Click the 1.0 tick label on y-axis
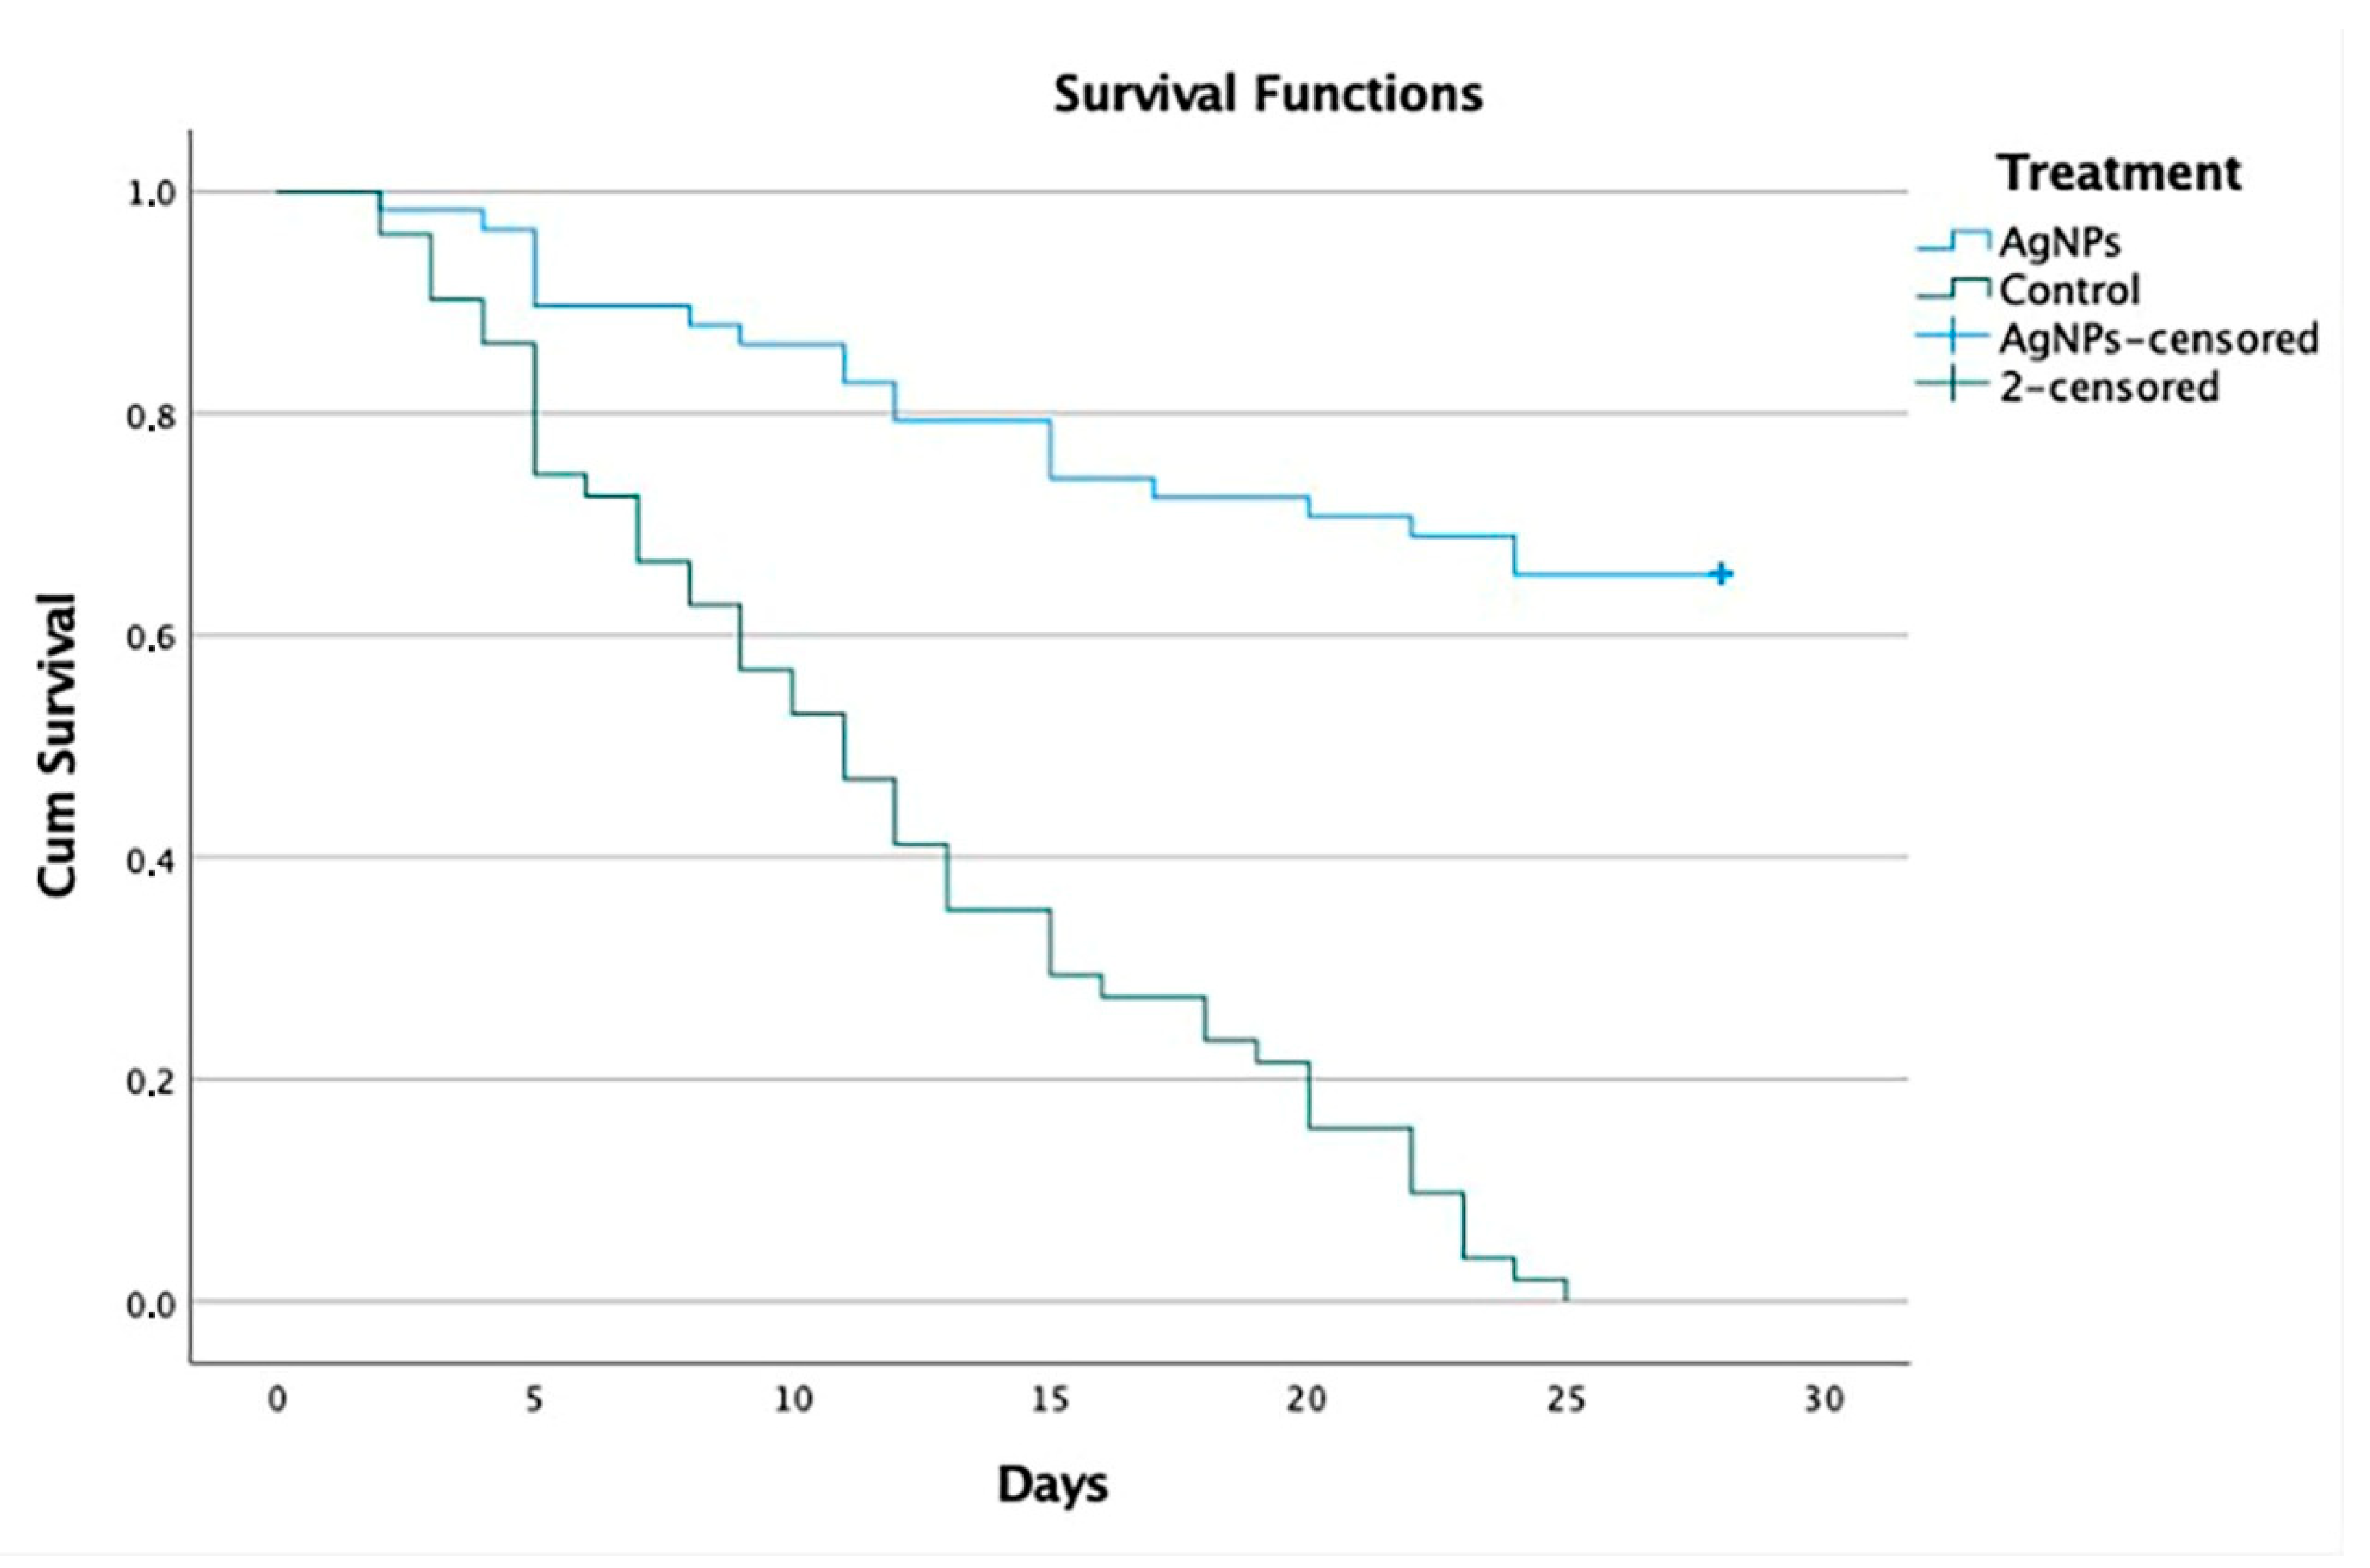 pos(150,193)
